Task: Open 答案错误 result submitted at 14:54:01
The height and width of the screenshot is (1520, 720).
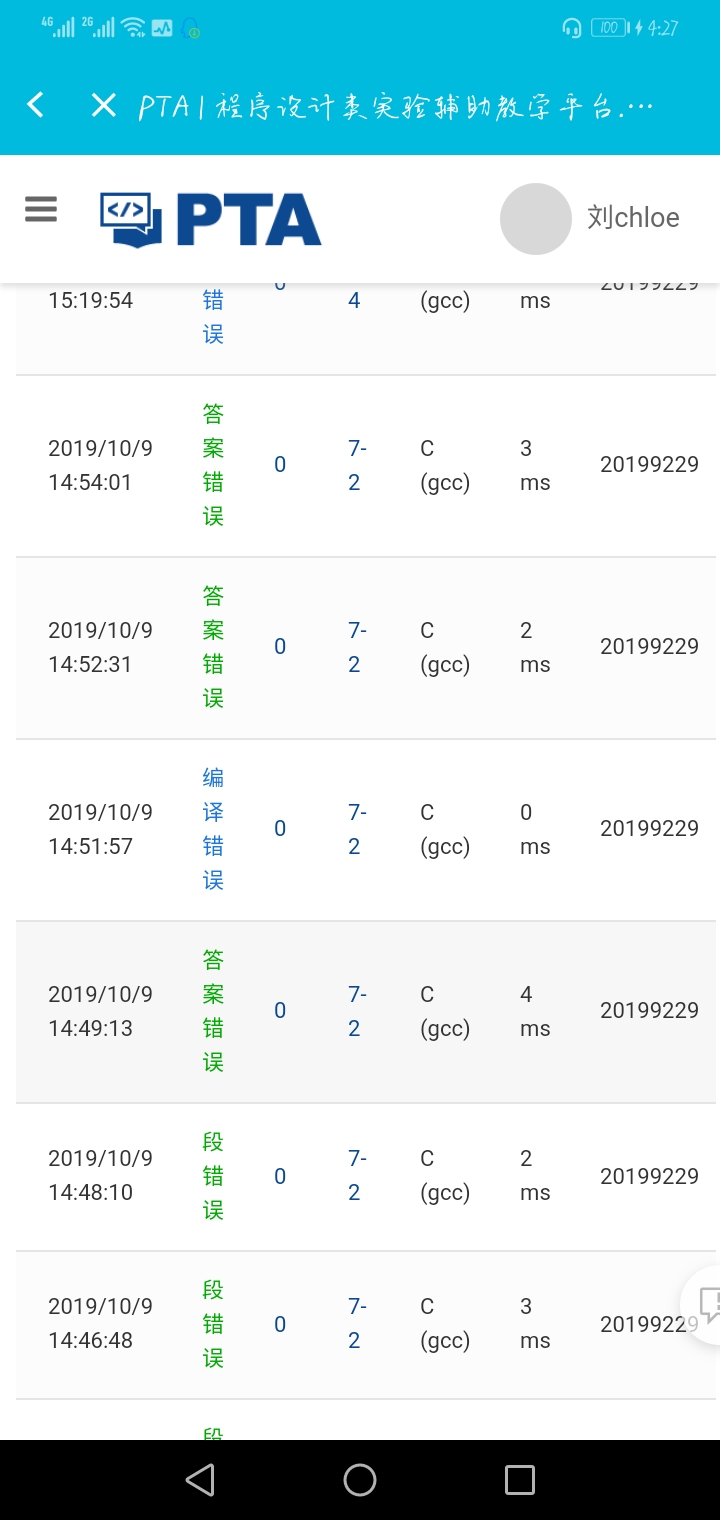Action: point(213,465)
